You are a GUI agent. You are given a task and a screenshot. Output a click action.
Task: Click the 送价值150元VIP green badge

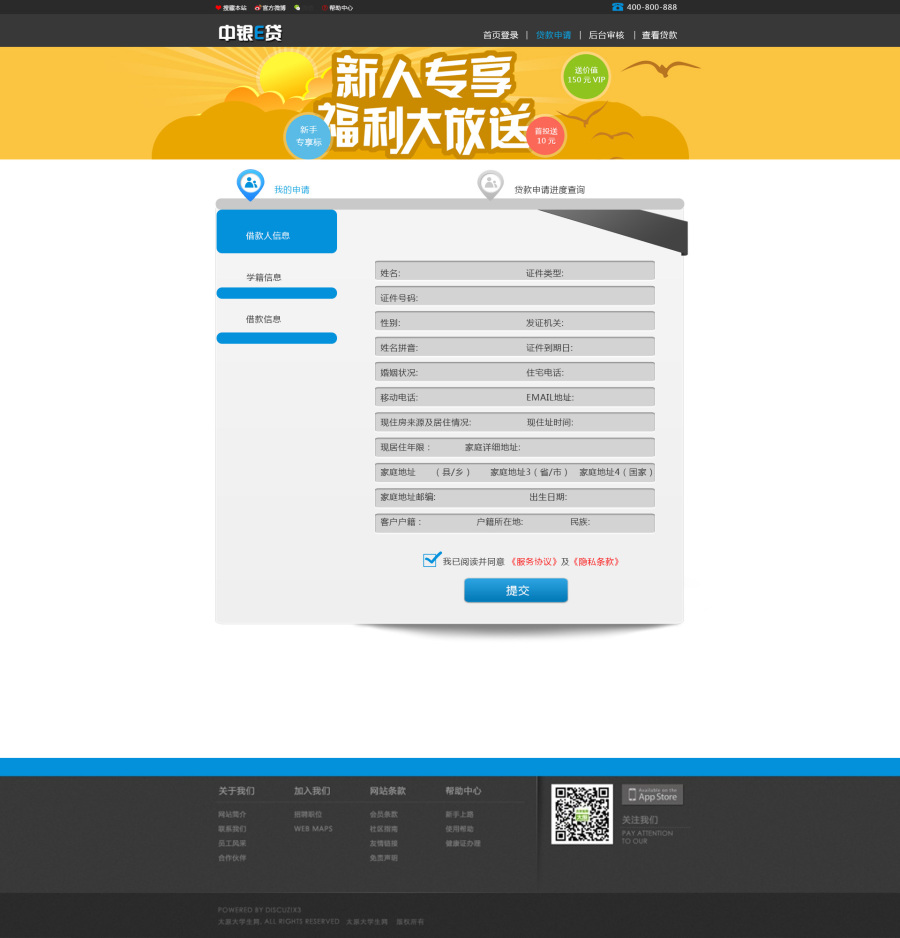[x=585, y=76]
